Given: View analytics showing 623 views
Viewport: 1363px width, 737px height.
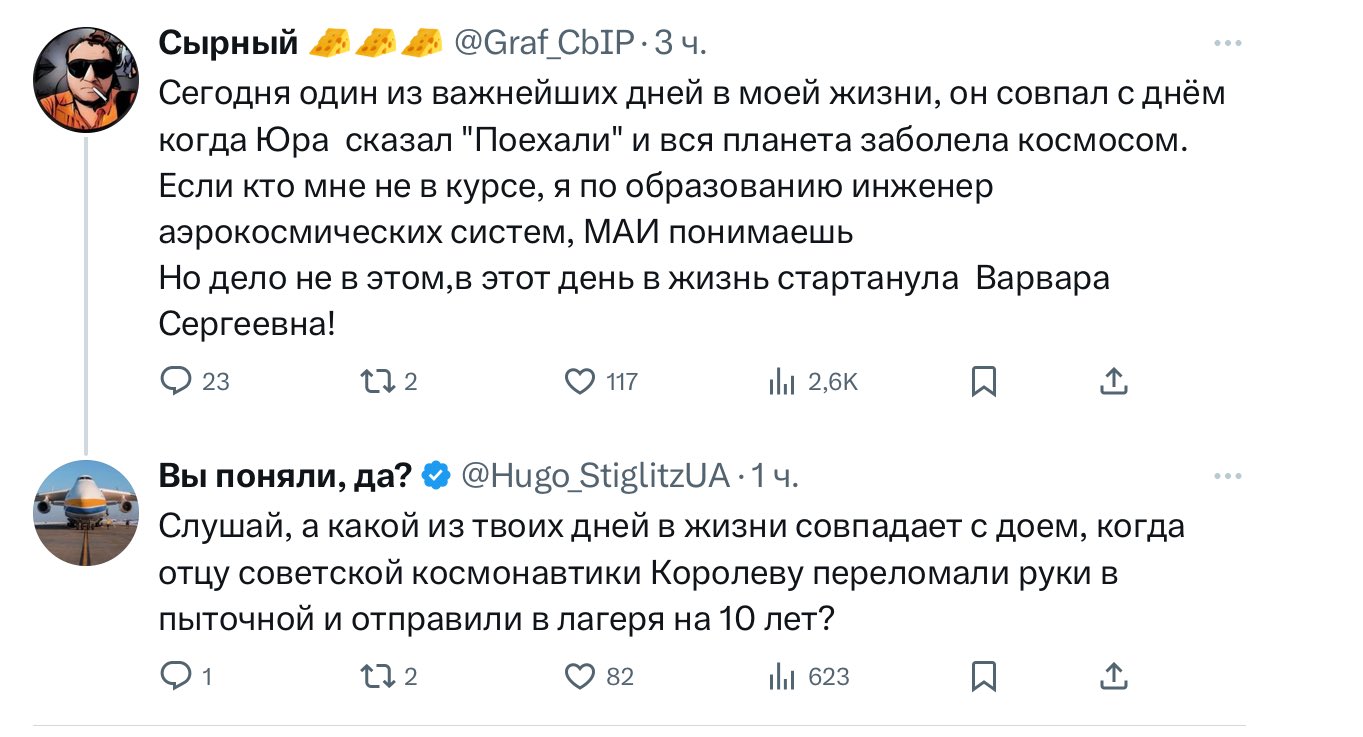Looking at the screenshot, I should pyautogui.click(x=779, y=677).
